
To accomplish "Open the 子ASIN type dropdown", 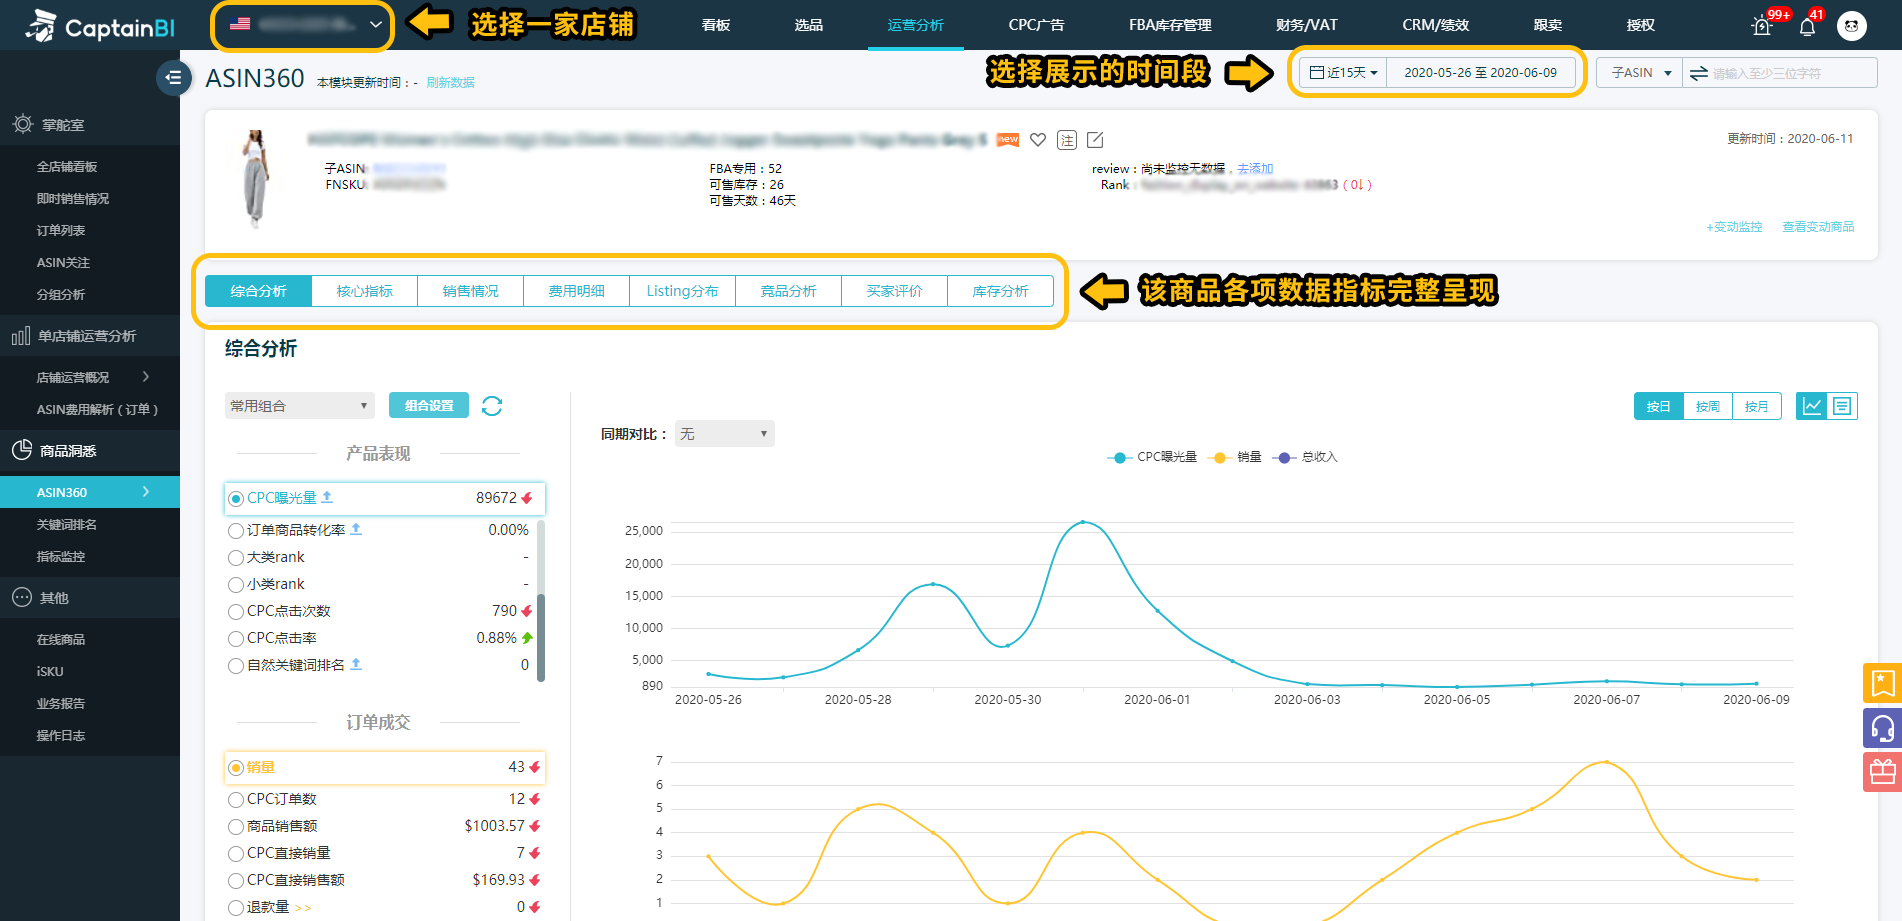I will (x=1640, y=73).
